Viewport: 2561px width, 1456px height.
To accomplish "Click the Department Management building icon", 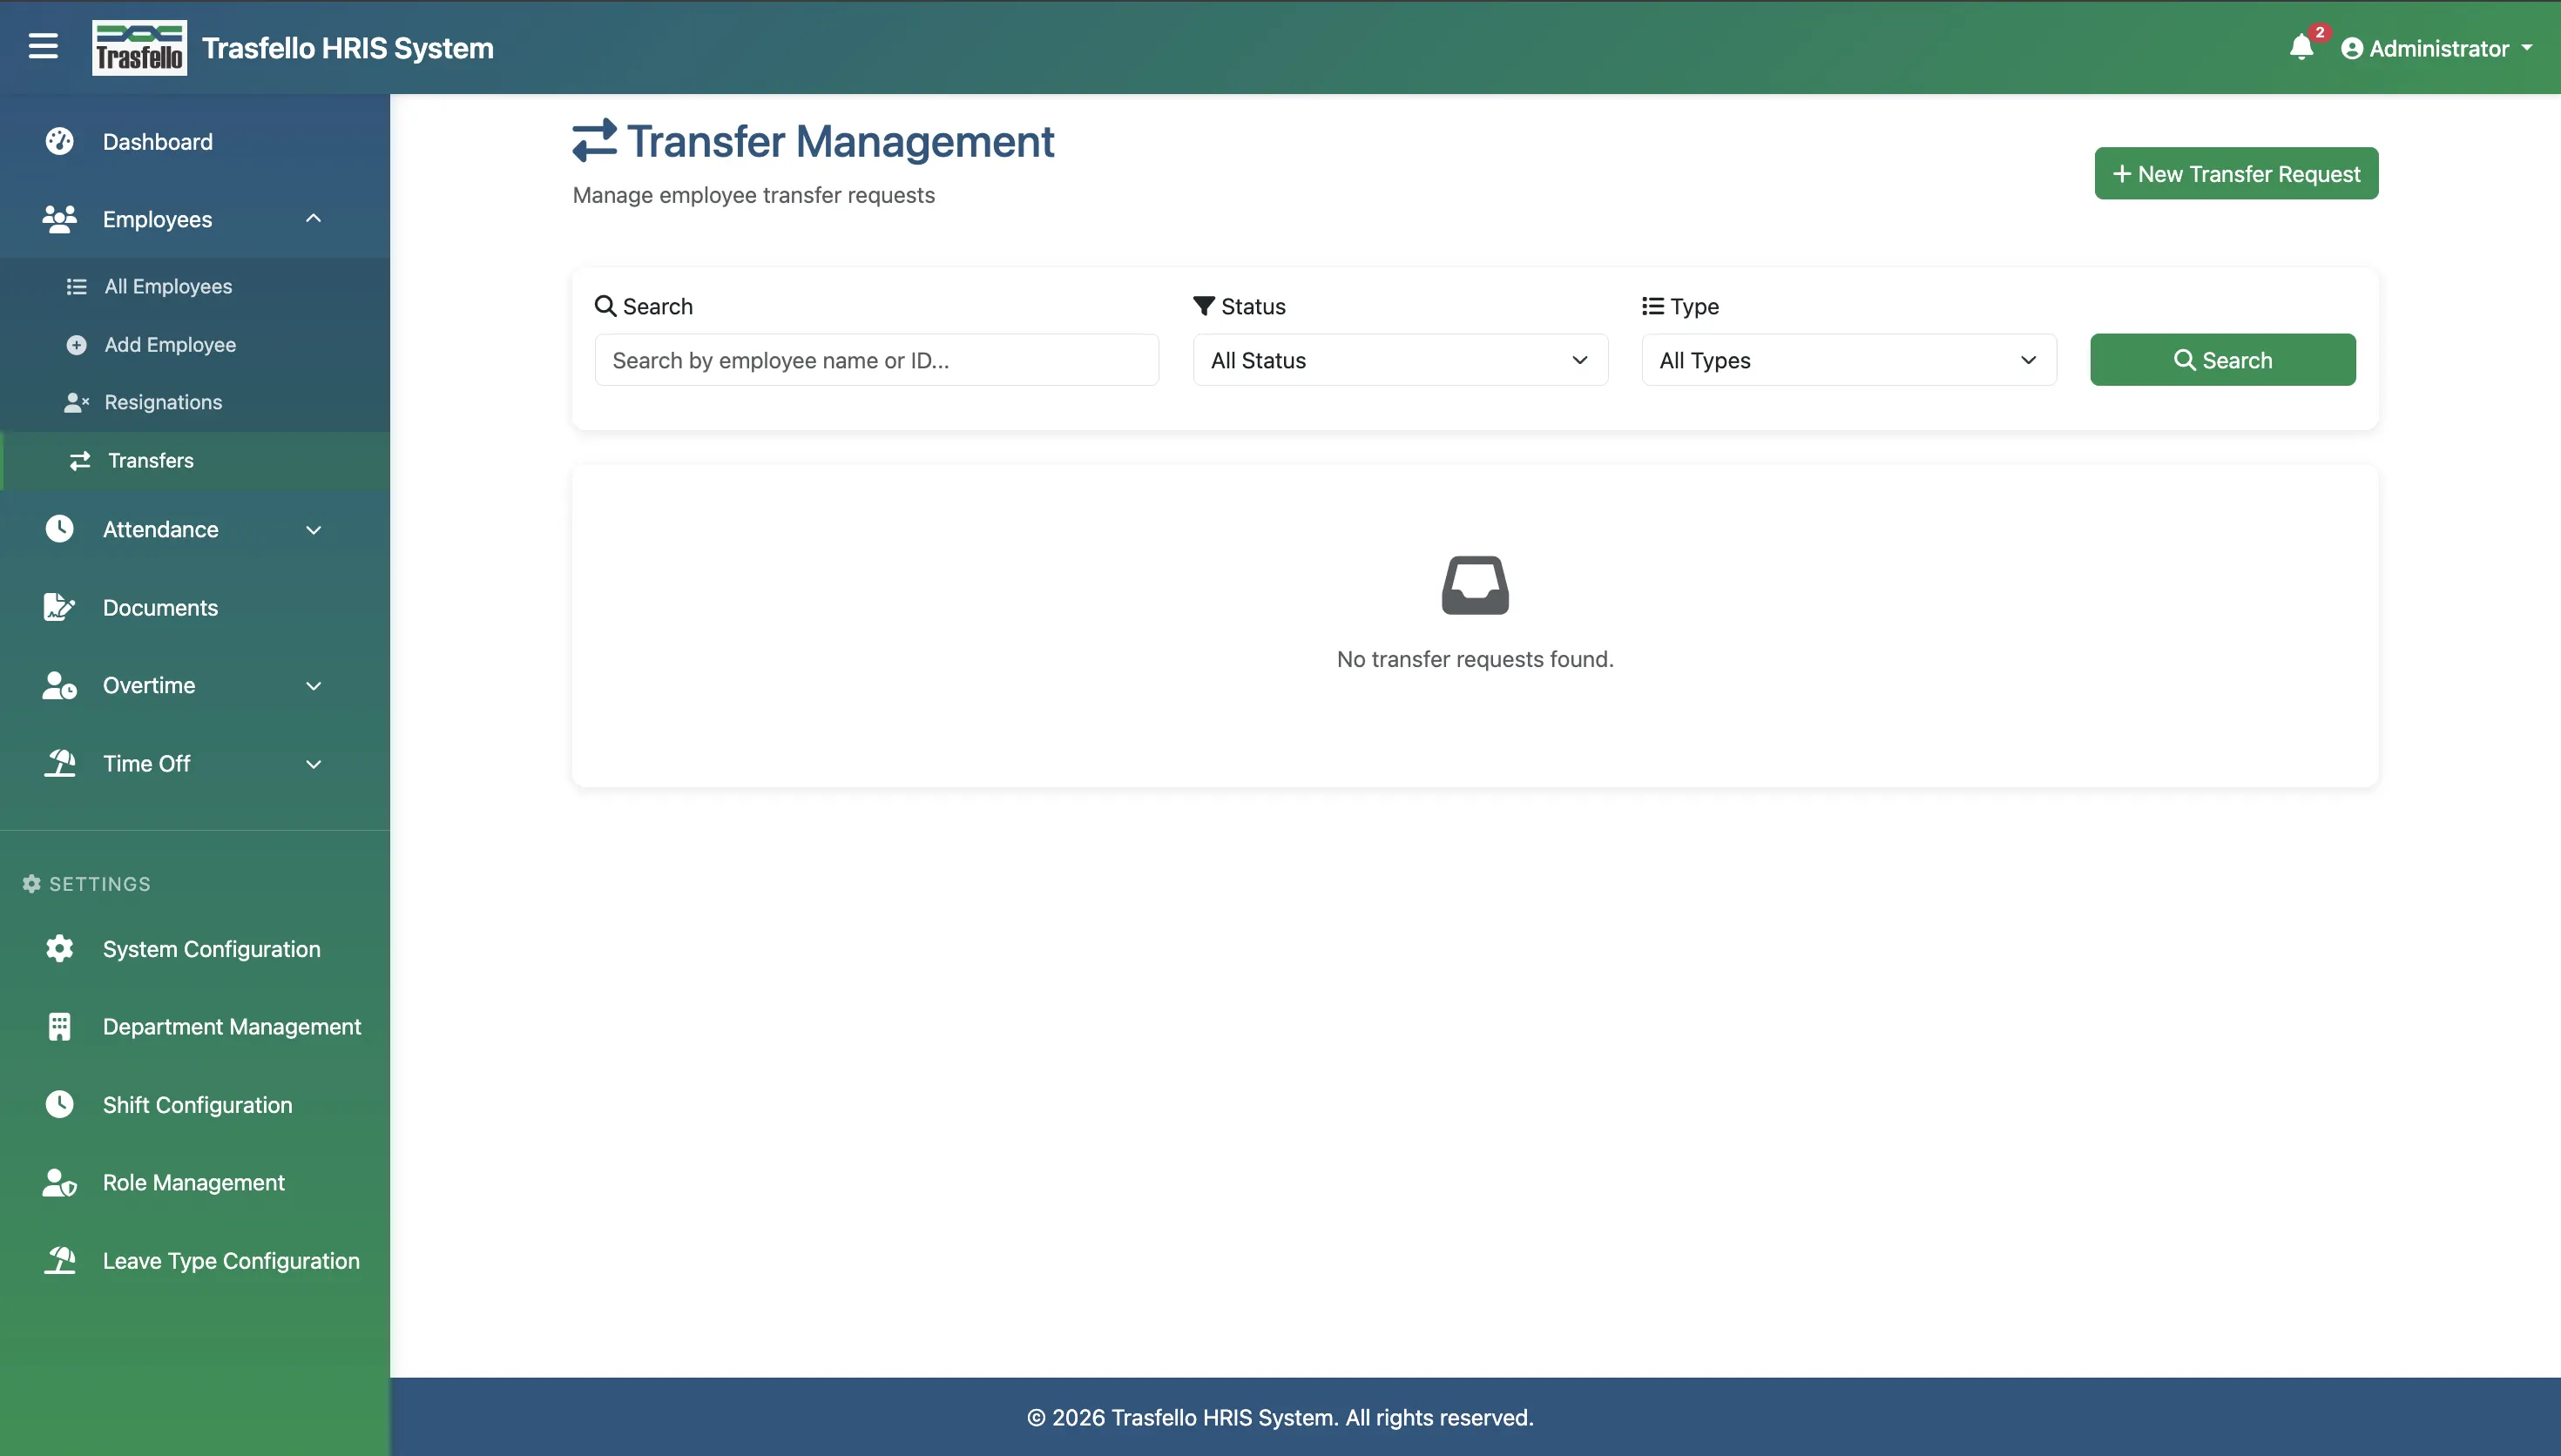I will (x=59, y=1026).
